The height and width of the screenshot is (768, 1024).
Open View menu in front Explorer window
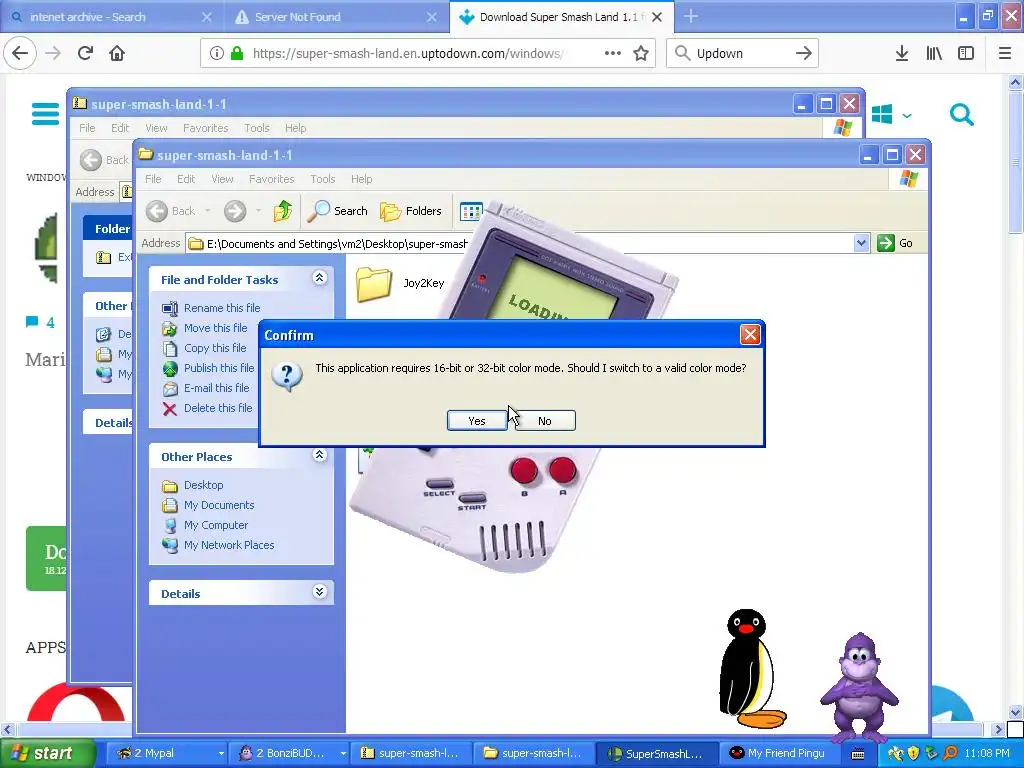(222, 179)
